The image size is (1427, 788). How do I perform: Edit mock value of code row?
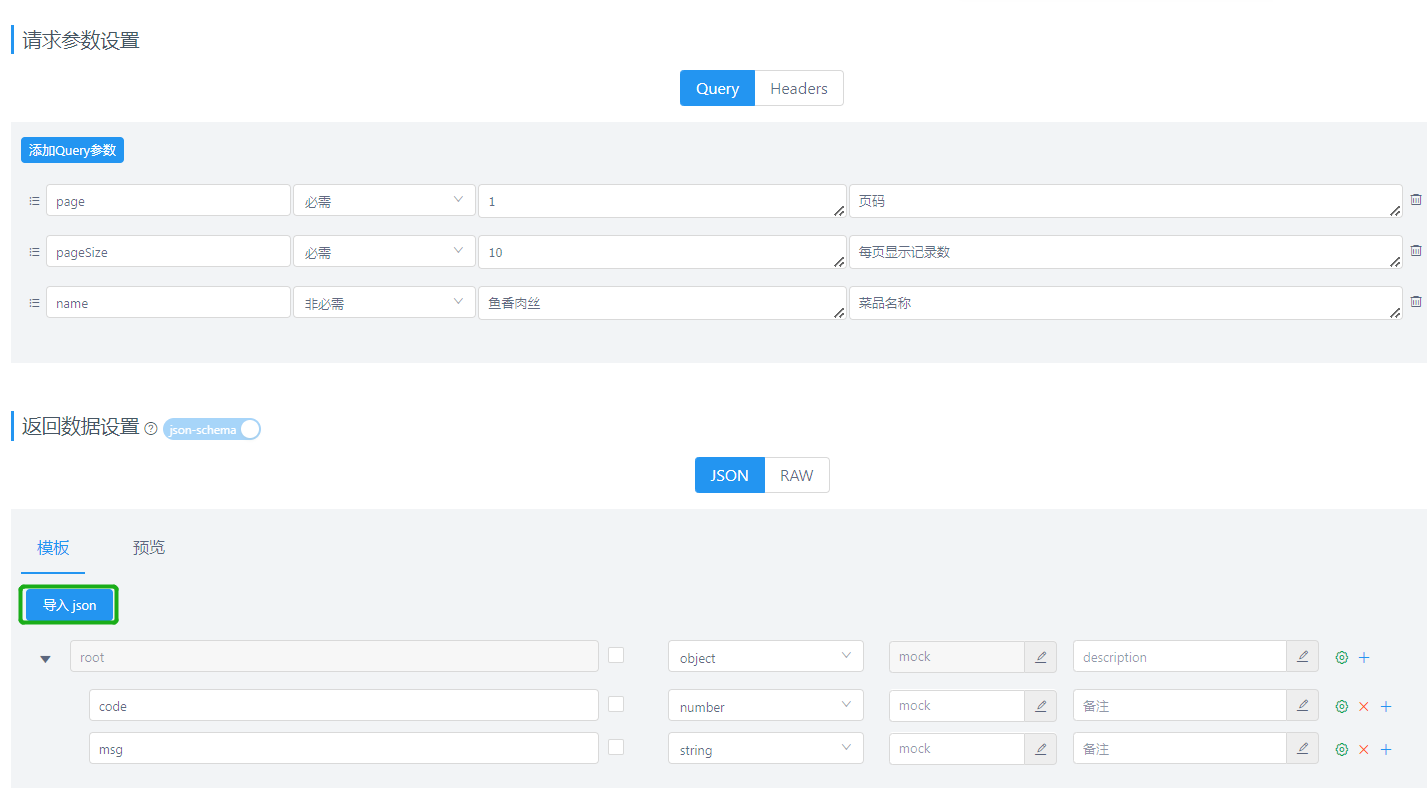[1040, 706]
